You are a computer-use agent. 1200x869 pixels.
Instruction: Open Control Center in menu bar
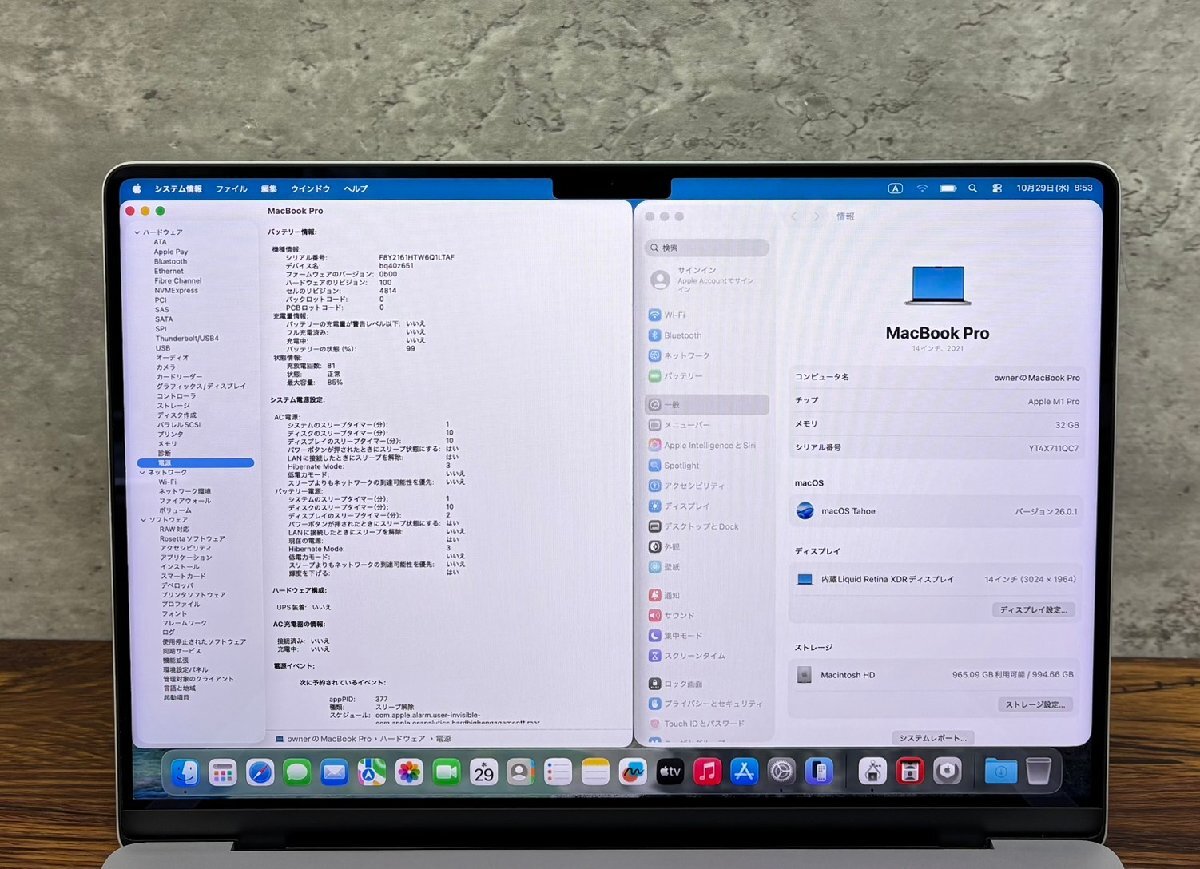997,188
